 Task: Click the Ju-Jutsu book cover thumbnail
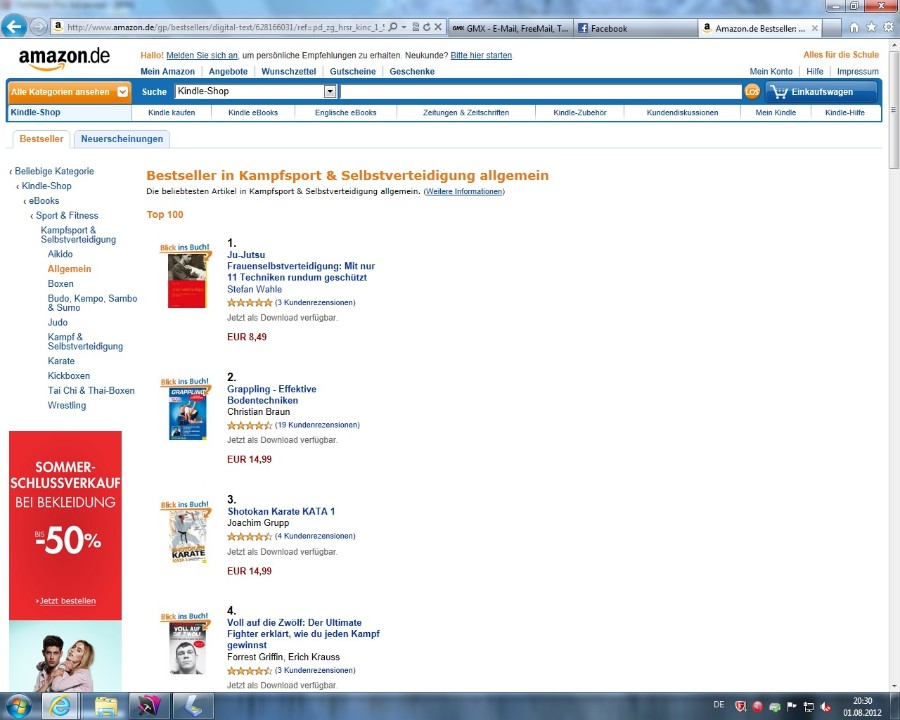point(187,280)
